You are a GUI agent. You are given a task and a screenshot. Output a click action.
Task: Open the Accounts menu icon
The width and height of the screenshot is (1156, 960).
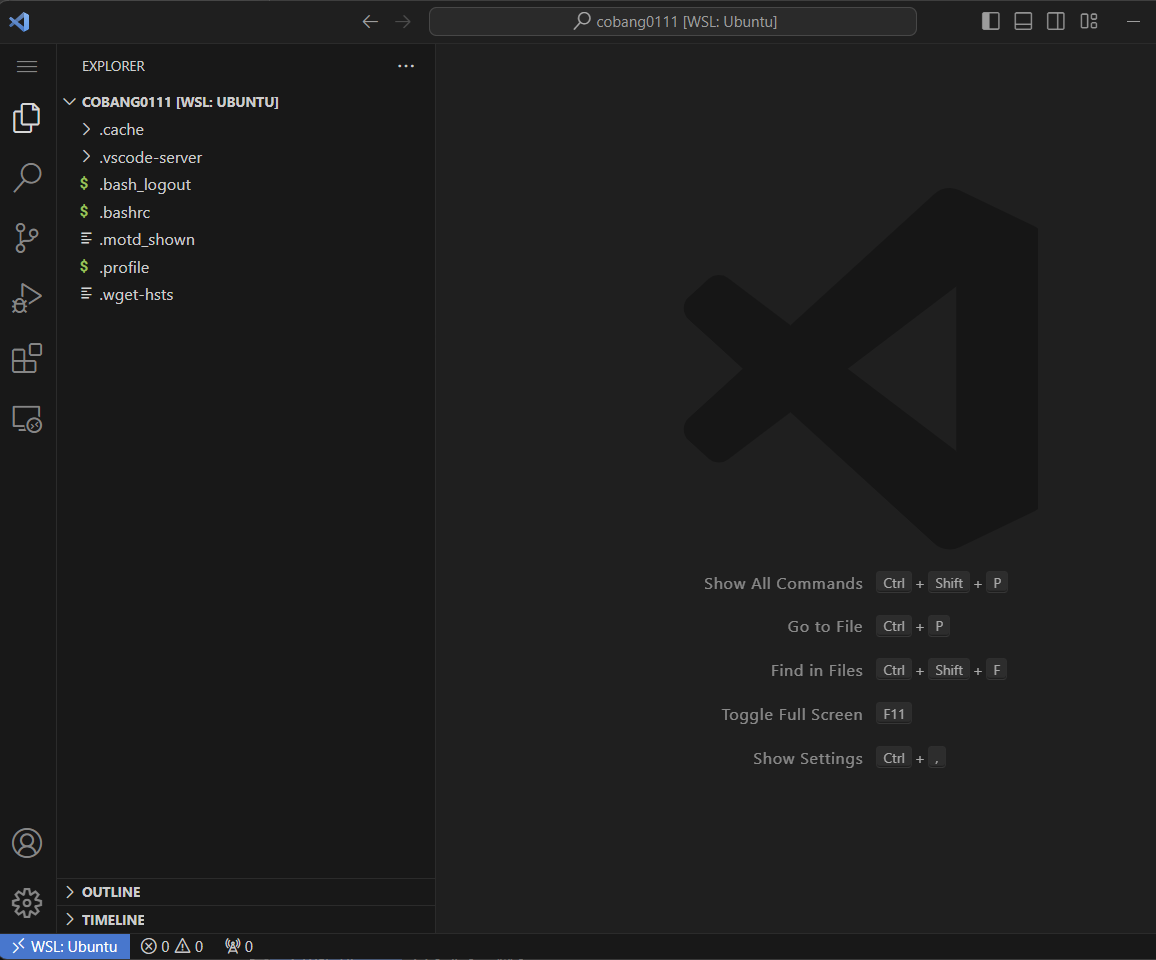(x=27, y=844)
